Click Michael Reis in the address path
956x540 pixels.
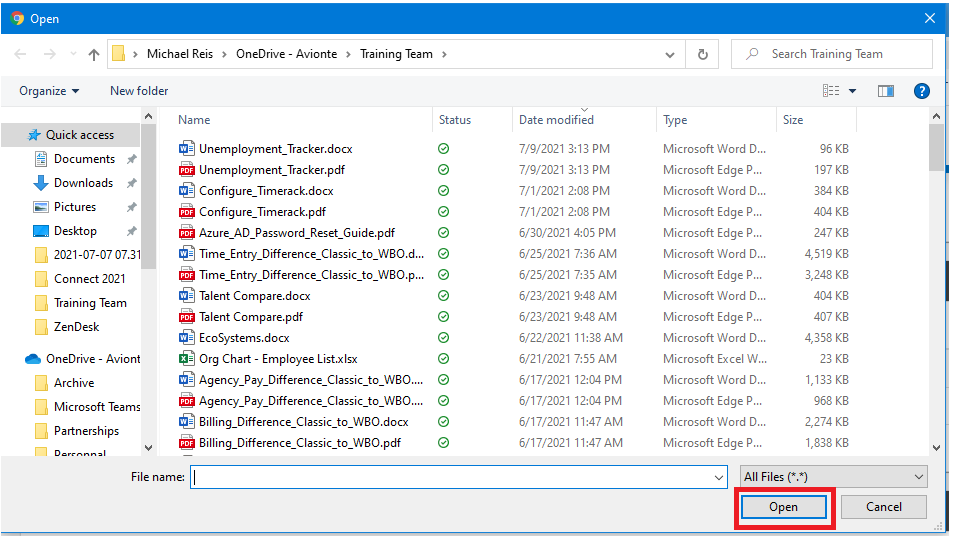[x=180, y=54]
